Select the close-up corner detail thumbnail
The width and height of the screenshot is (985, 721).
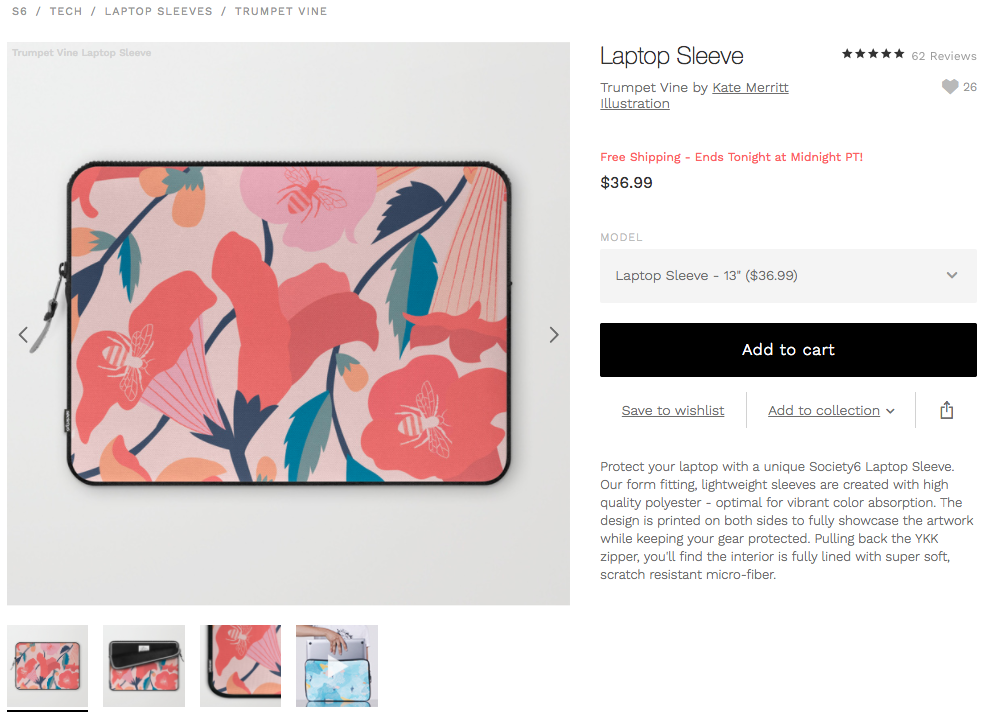coord(241,666)
